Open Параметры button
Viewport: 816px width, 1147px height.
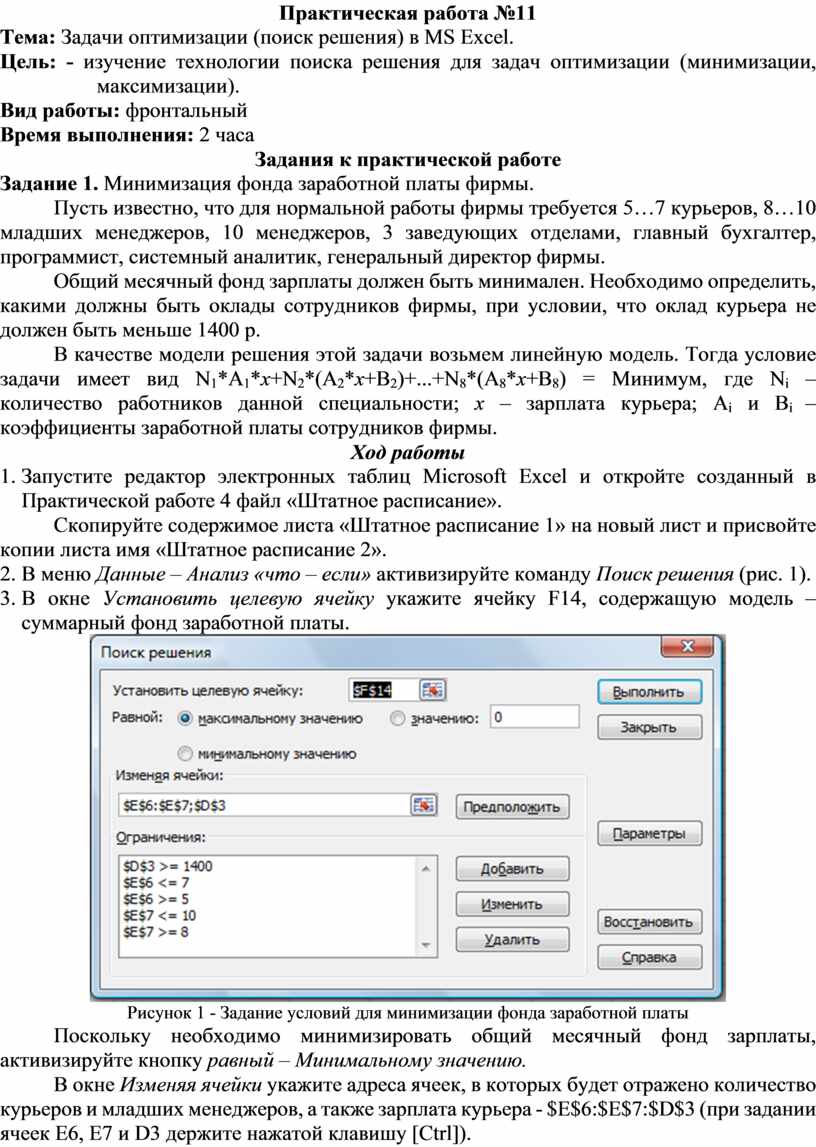point(649,833)
